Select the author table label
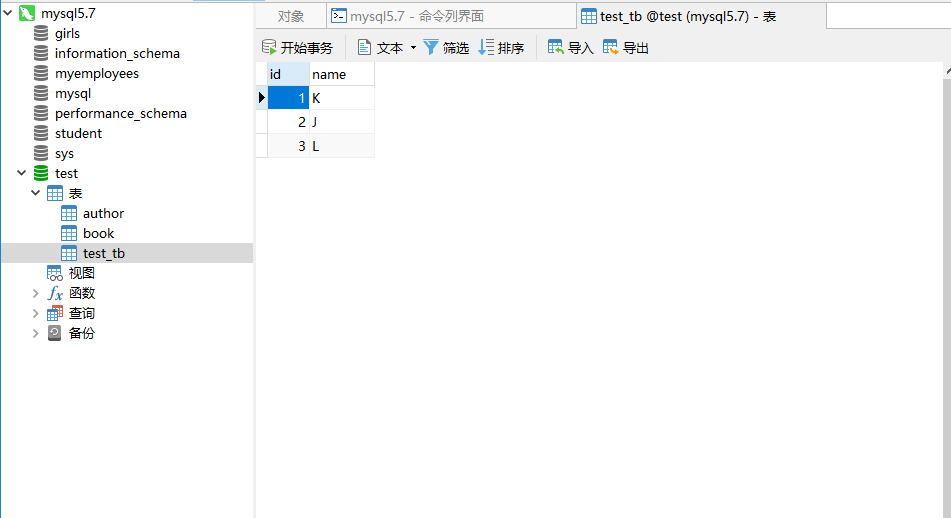Viewport: 951px width, 518px height. pos(103,214)
